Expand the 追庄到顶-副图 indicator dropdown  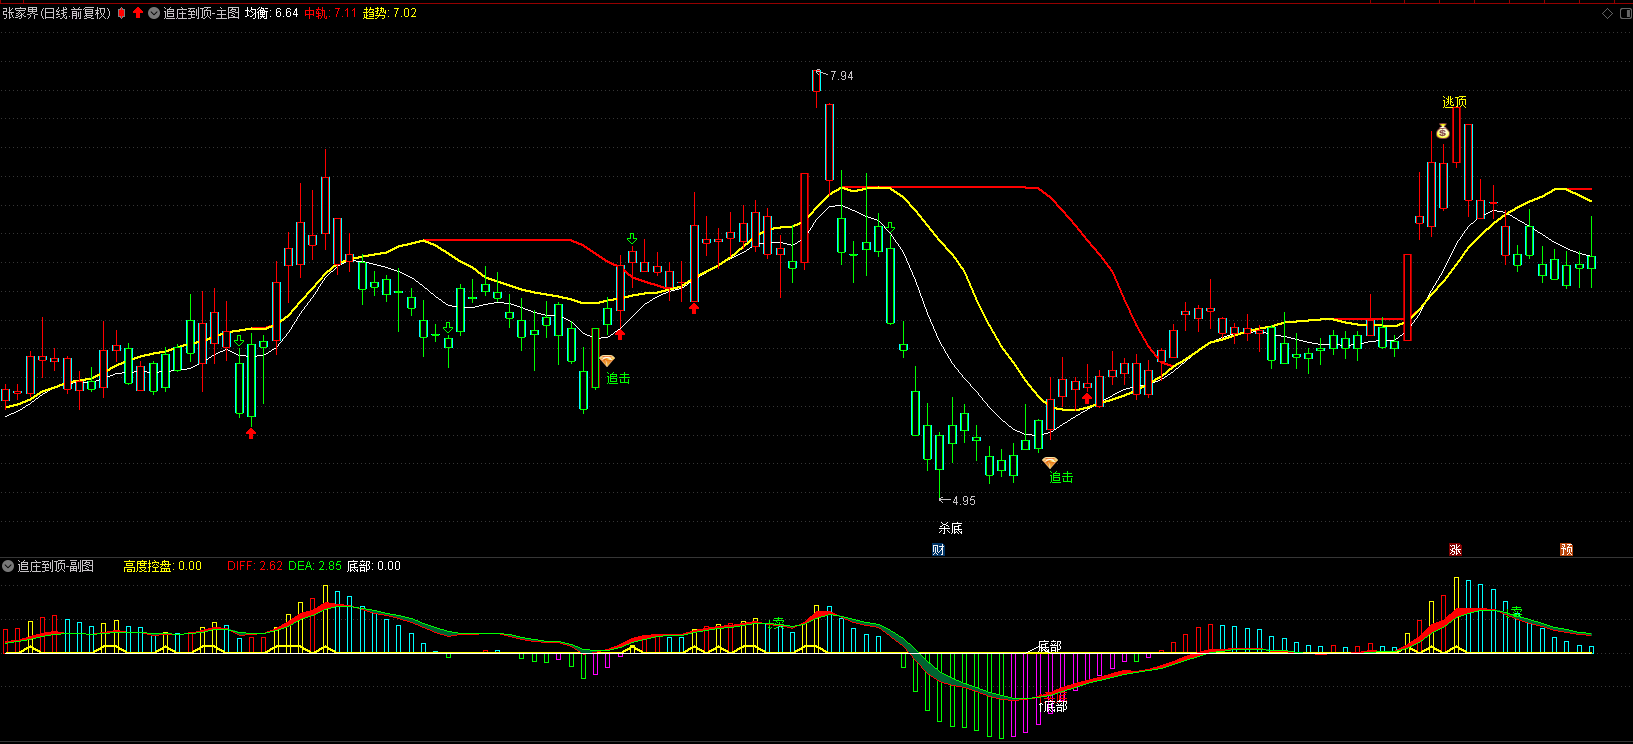pyautogui.click(x=8, y=566)
